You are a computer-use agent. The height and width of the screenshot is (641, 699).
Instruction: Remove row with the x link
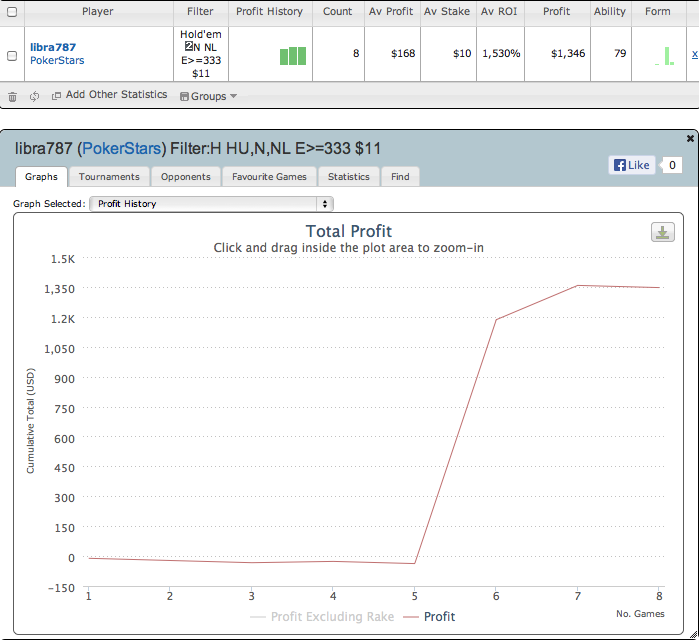click(x=694, y=54)
